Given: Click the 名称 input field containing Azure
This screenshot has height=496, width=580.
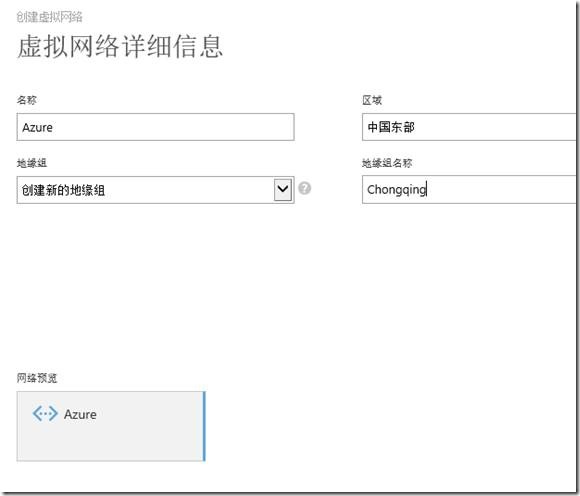Looking at the screenshot, I should [155, 127].
